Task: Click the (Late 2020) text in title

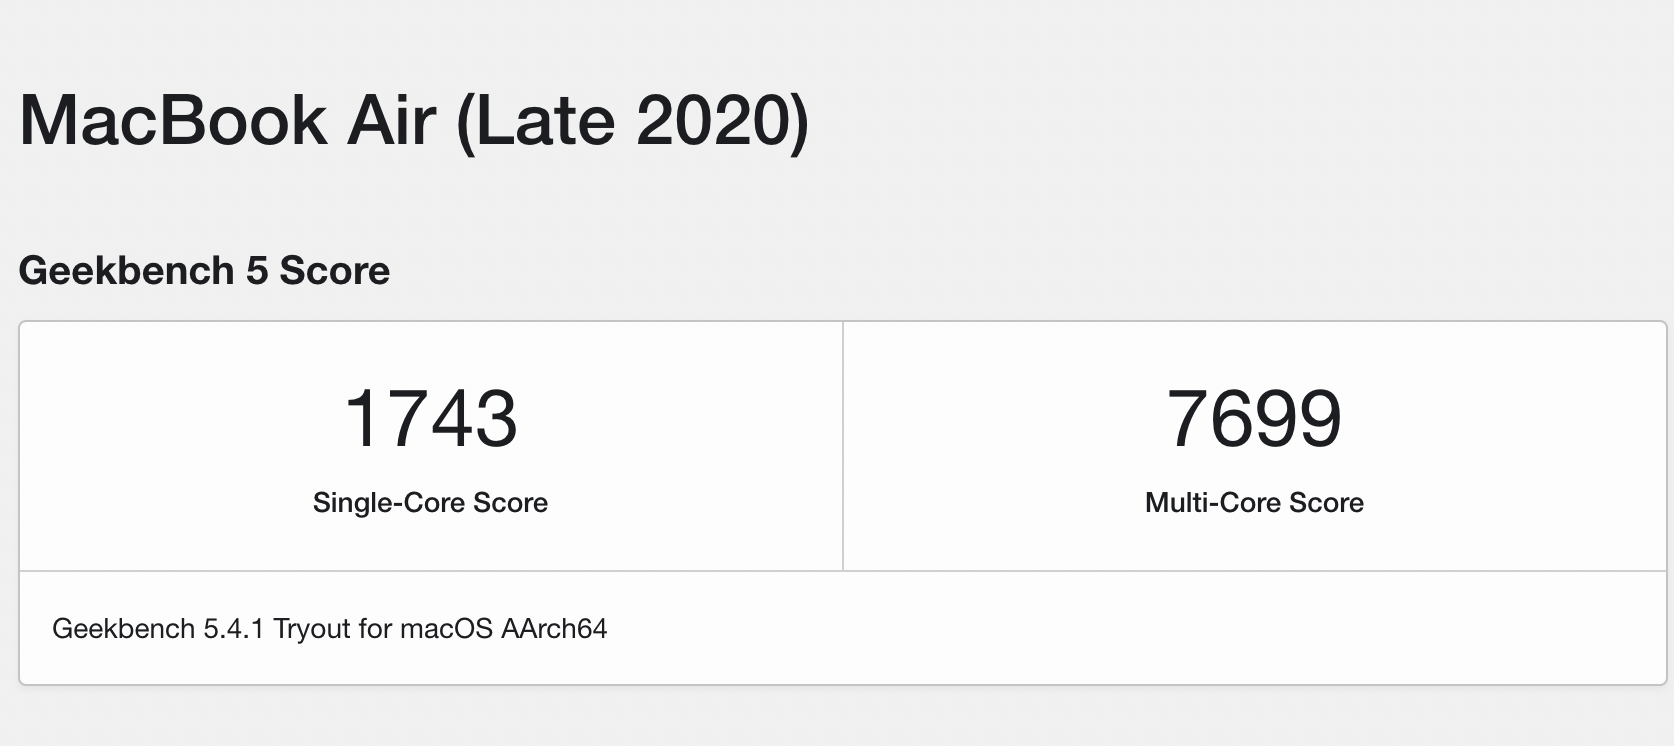Action: click(x=632, y=122)
